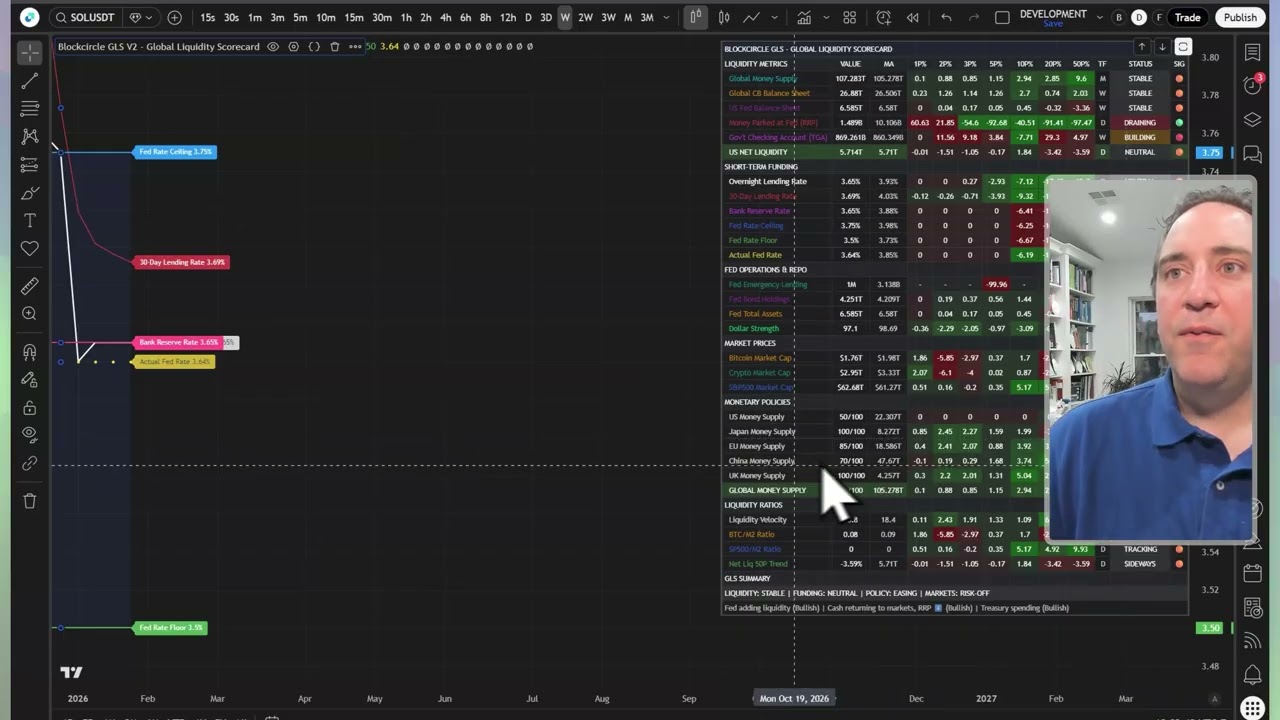Move the scorecard pane down
The height and width of the screenshot is (720, 1280).
pyautogui.click(x=1162, y=47)
